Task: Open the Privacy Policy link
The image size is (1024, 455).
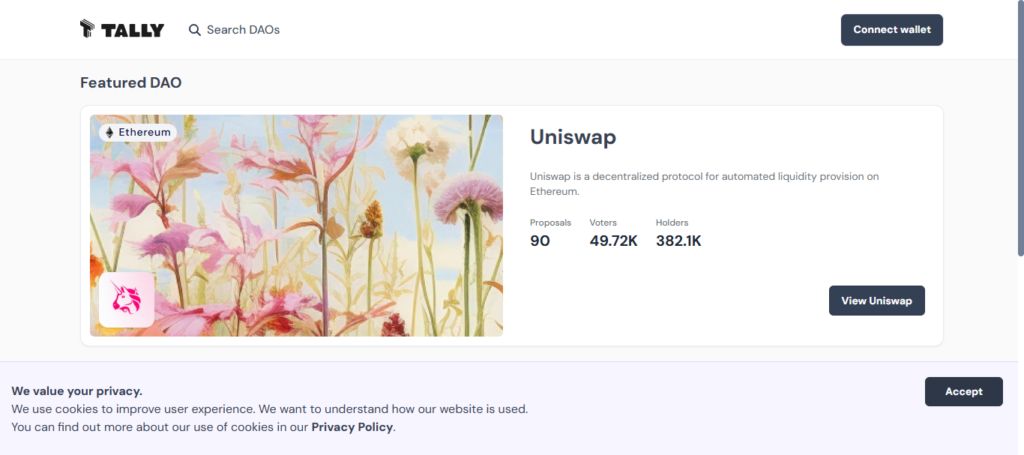Action: point(352,428)
